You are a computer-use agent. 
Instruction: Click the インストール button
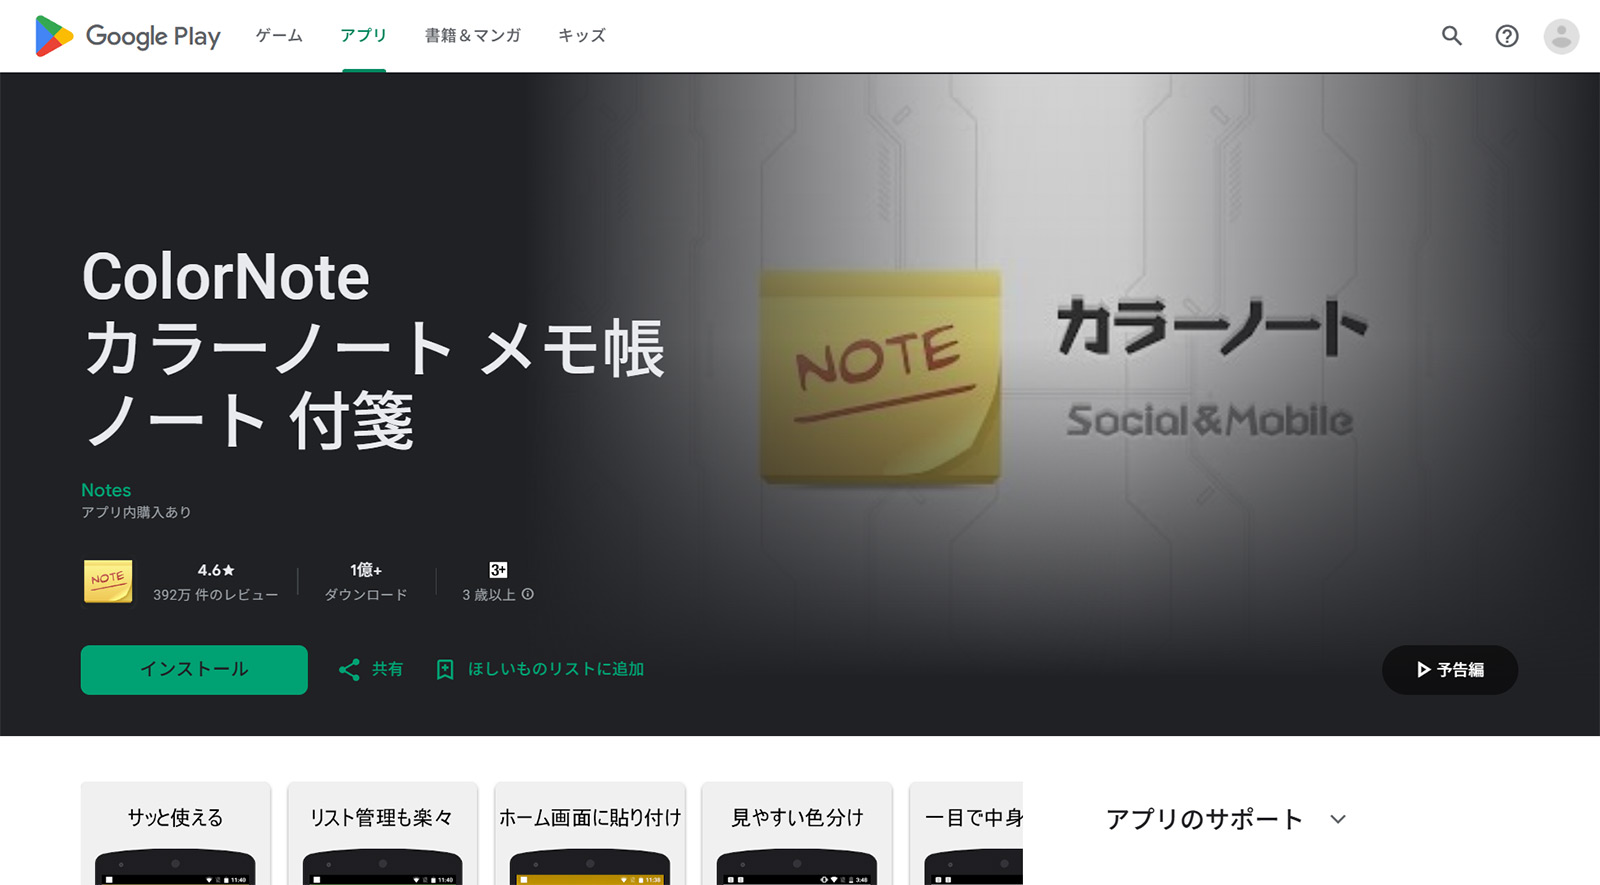click(194, 669)
